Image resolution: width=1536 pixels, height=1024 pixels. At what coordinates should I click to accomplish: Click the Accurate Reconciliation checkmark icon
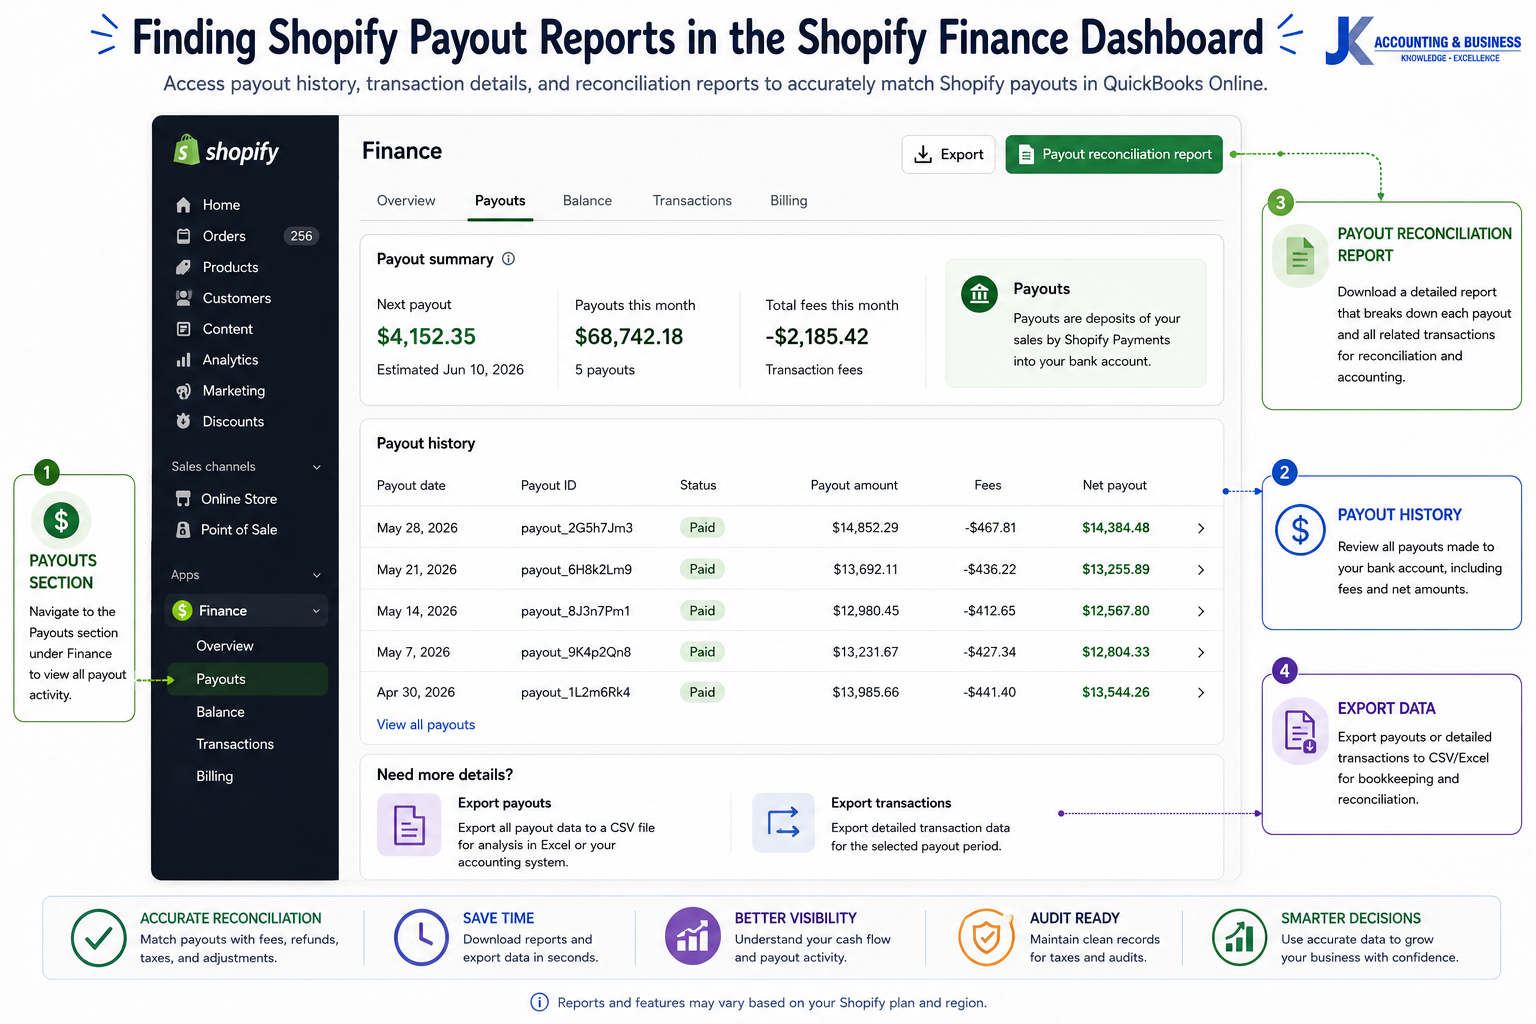(x=98, y=938)
